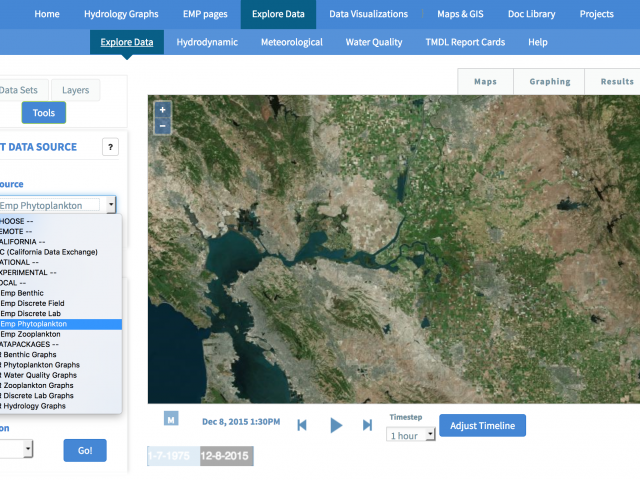Image resolution: width=640 pixels, height=480 pixels.
Task: Open the data source help question mark
Action: tap(110, 147)
